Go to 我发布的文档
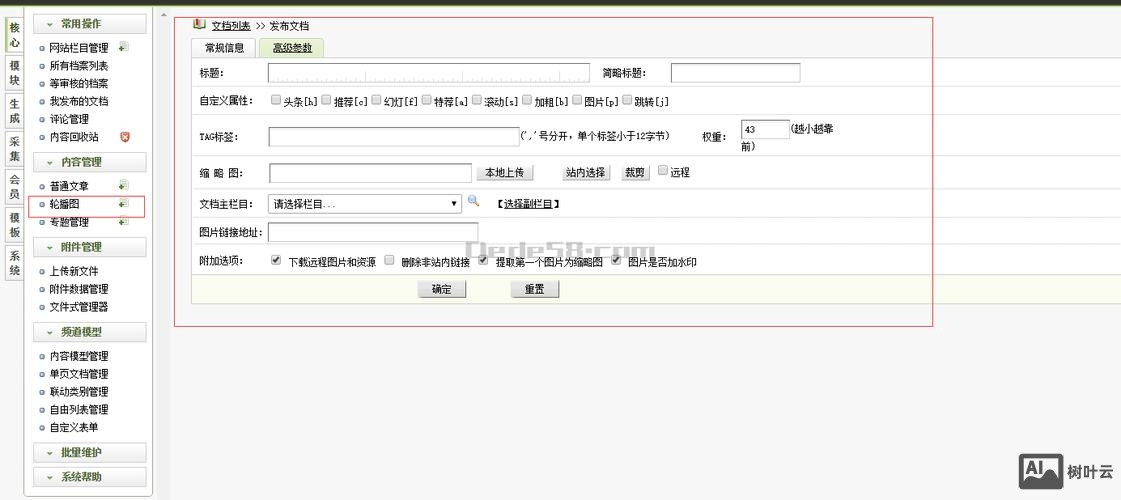Screen dimensions: 1121x500 79,102
